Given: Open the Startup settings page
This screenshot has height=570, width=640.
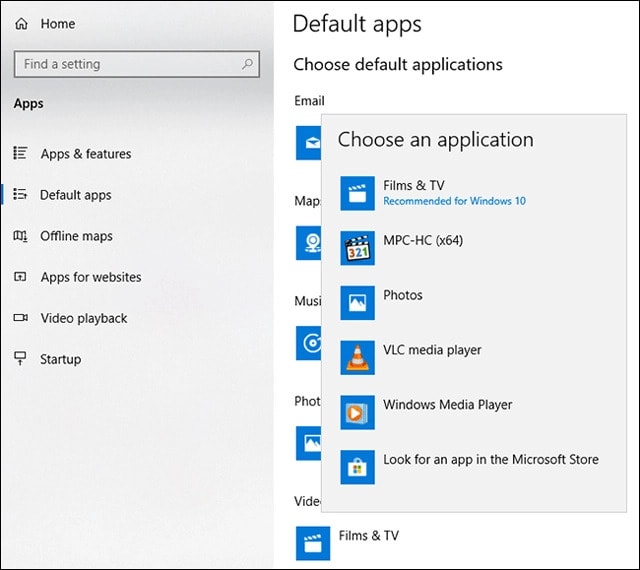Looking at the screenshot, I should pyautogui.click(x=60, y=359).
